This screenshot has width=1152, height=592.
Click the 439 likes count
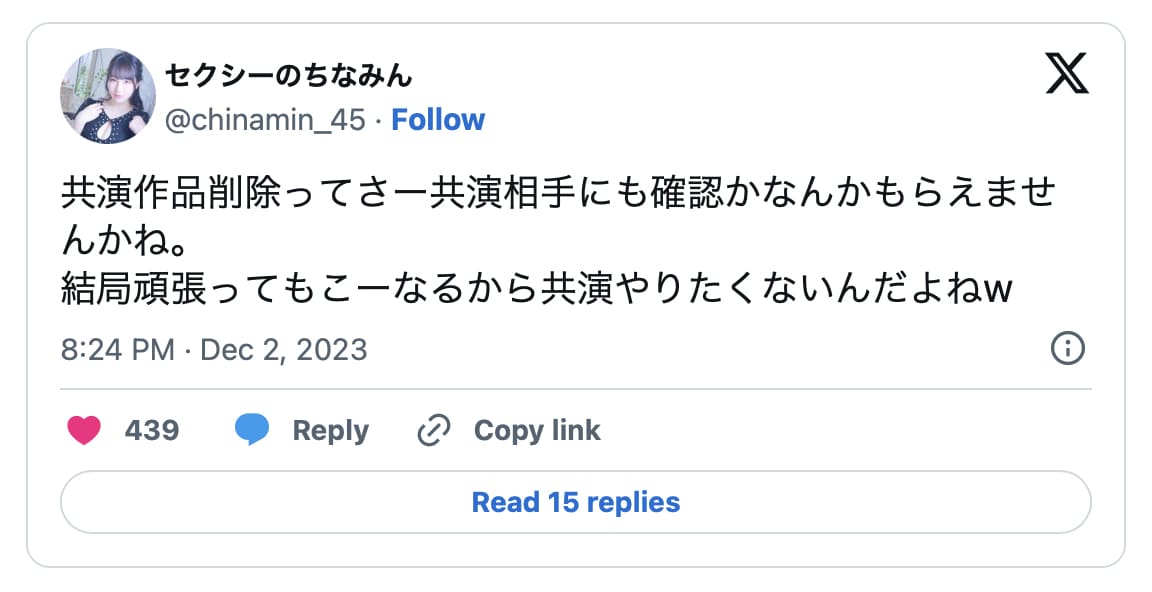[x=152, y=431]
